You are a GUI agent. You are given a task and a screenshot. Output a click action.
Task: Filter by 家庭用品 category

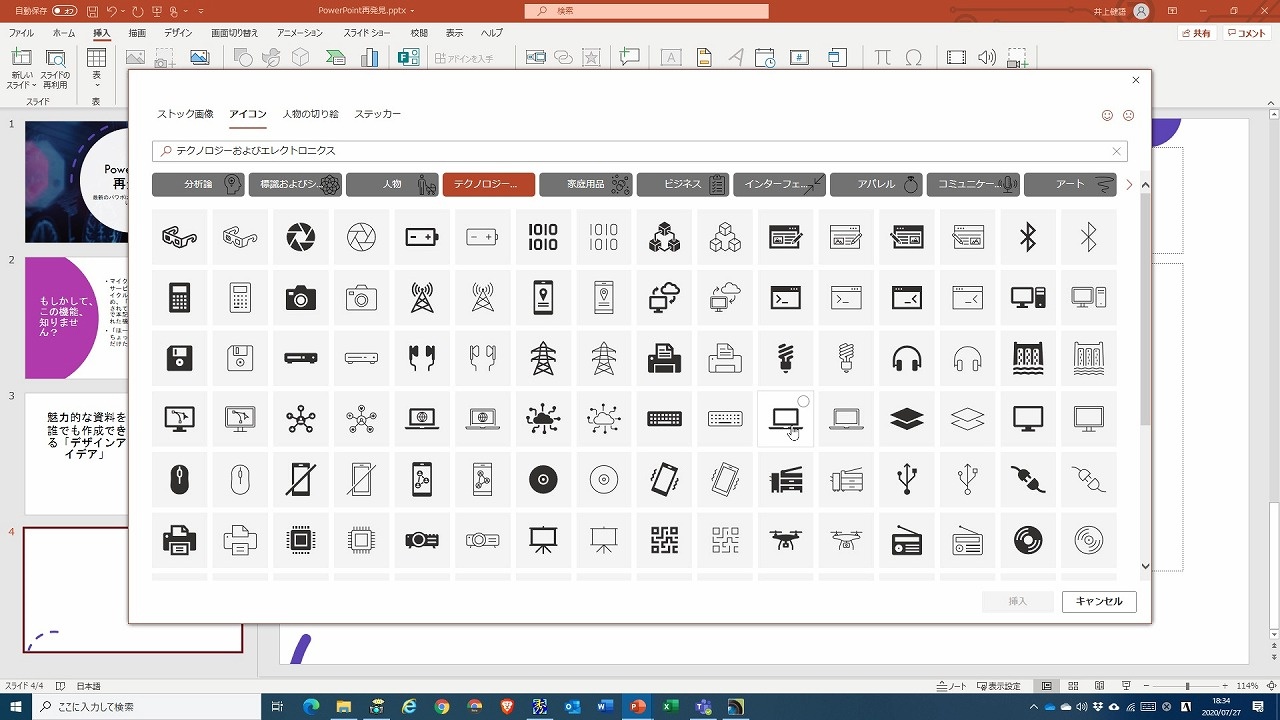click(586, 184)
